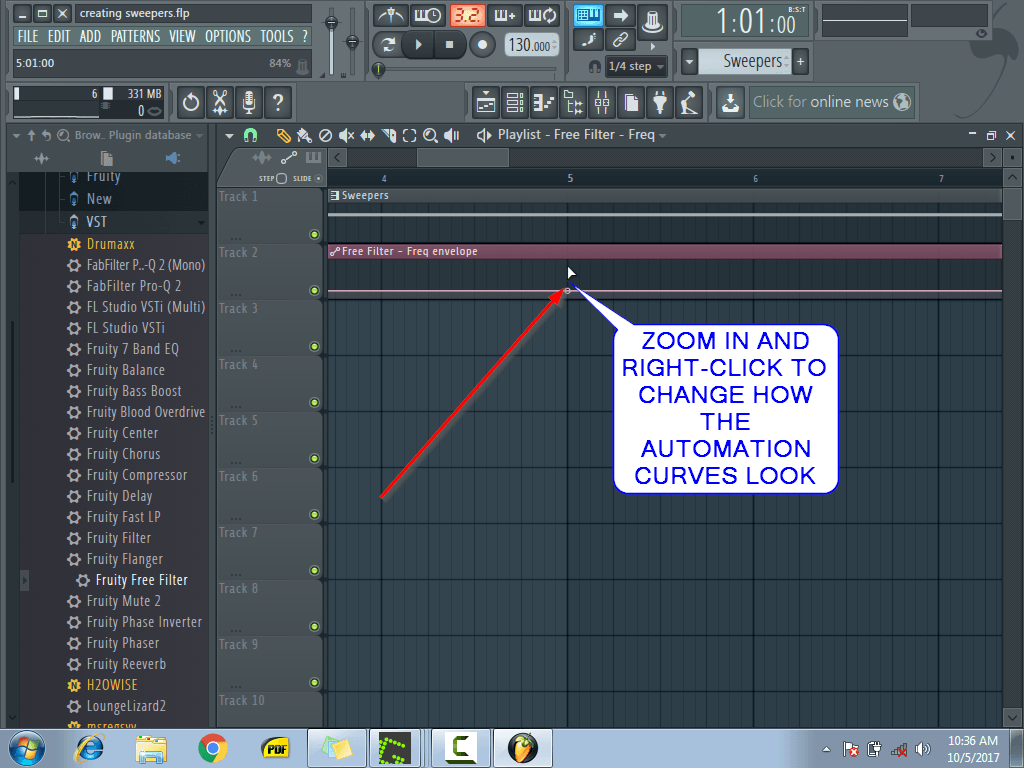Open the project file picker sheet icon
Screen dimensions: 1024x768
point(631,103)
